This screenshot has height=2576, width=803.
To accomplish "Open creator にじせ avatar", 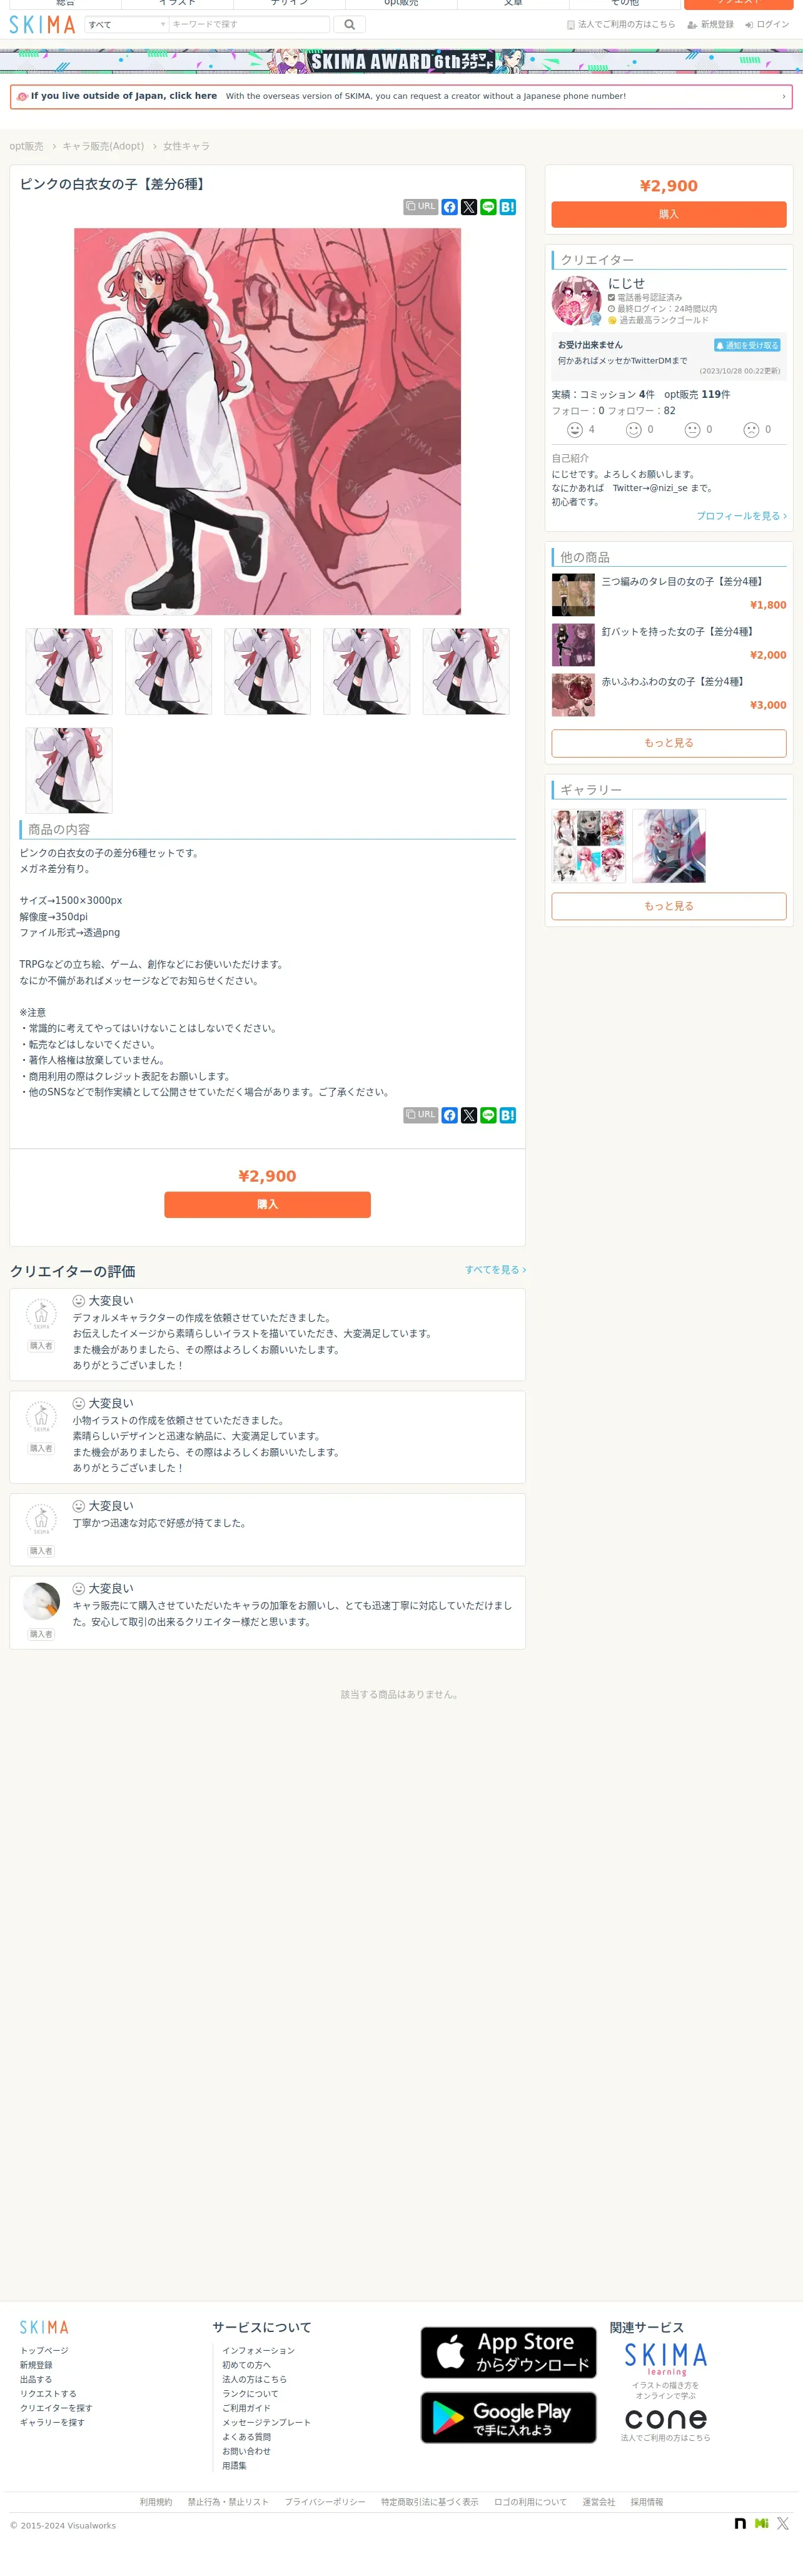I will (x=577, y=301).
